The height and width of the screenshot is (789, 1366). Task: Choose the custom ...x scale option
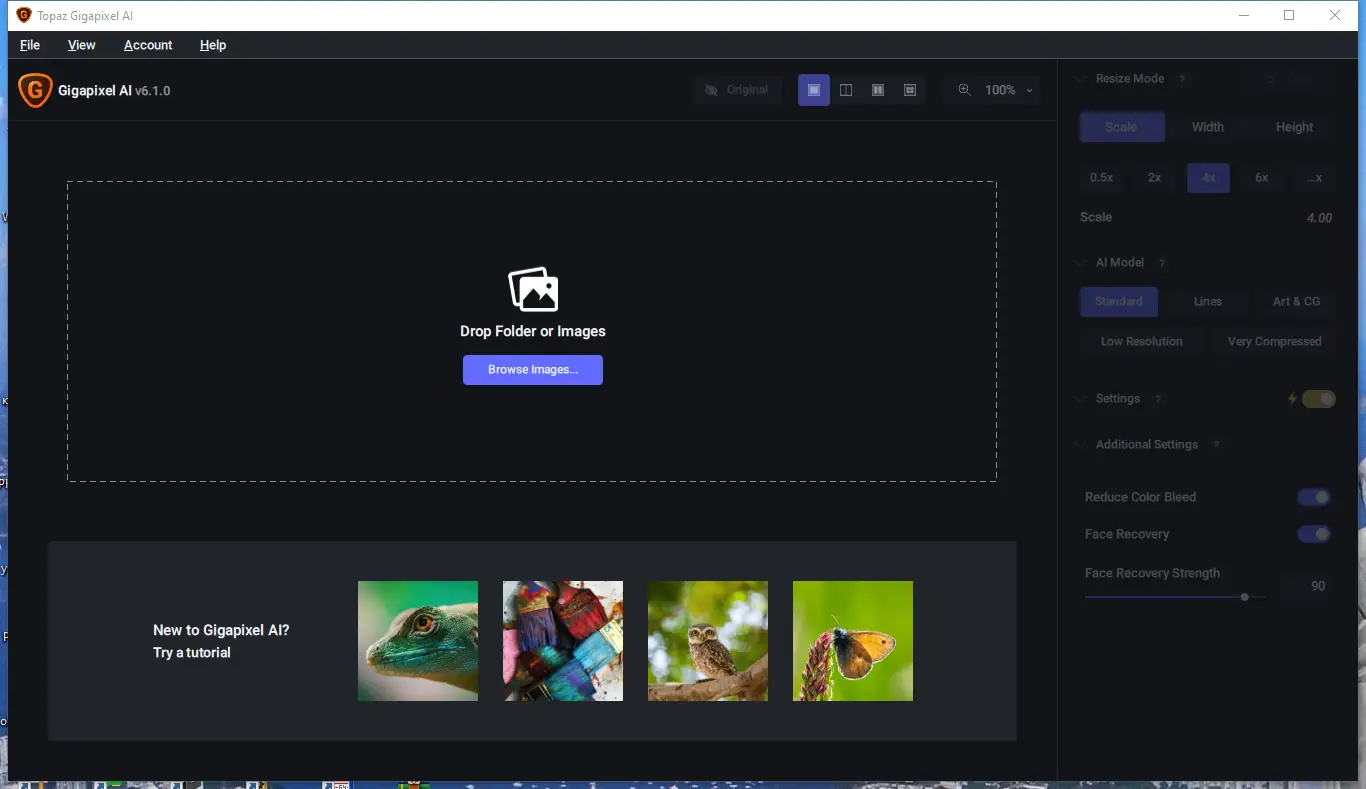[1315, 178]
